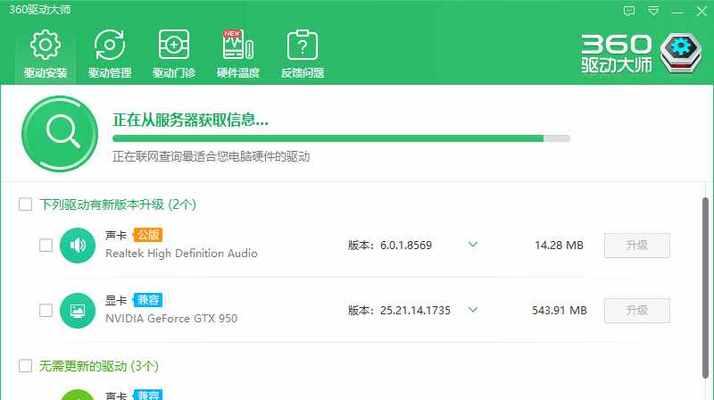Click the server info progress bar
Image resolution: width=714 pixels, height=400 pixels.
[x=341, y=138]
